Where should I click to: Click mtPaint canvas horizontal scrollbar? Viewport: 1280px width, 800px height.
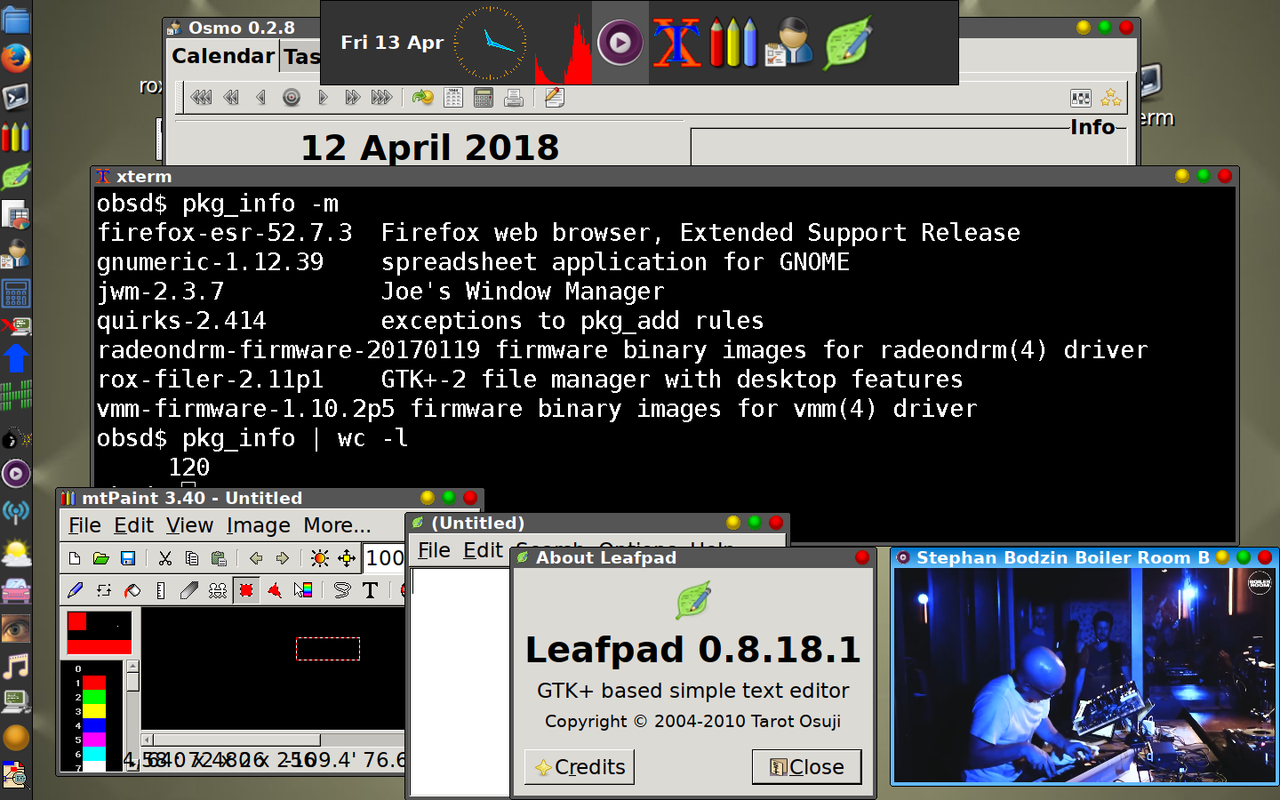pyautogui.click(x=273, y=738)
